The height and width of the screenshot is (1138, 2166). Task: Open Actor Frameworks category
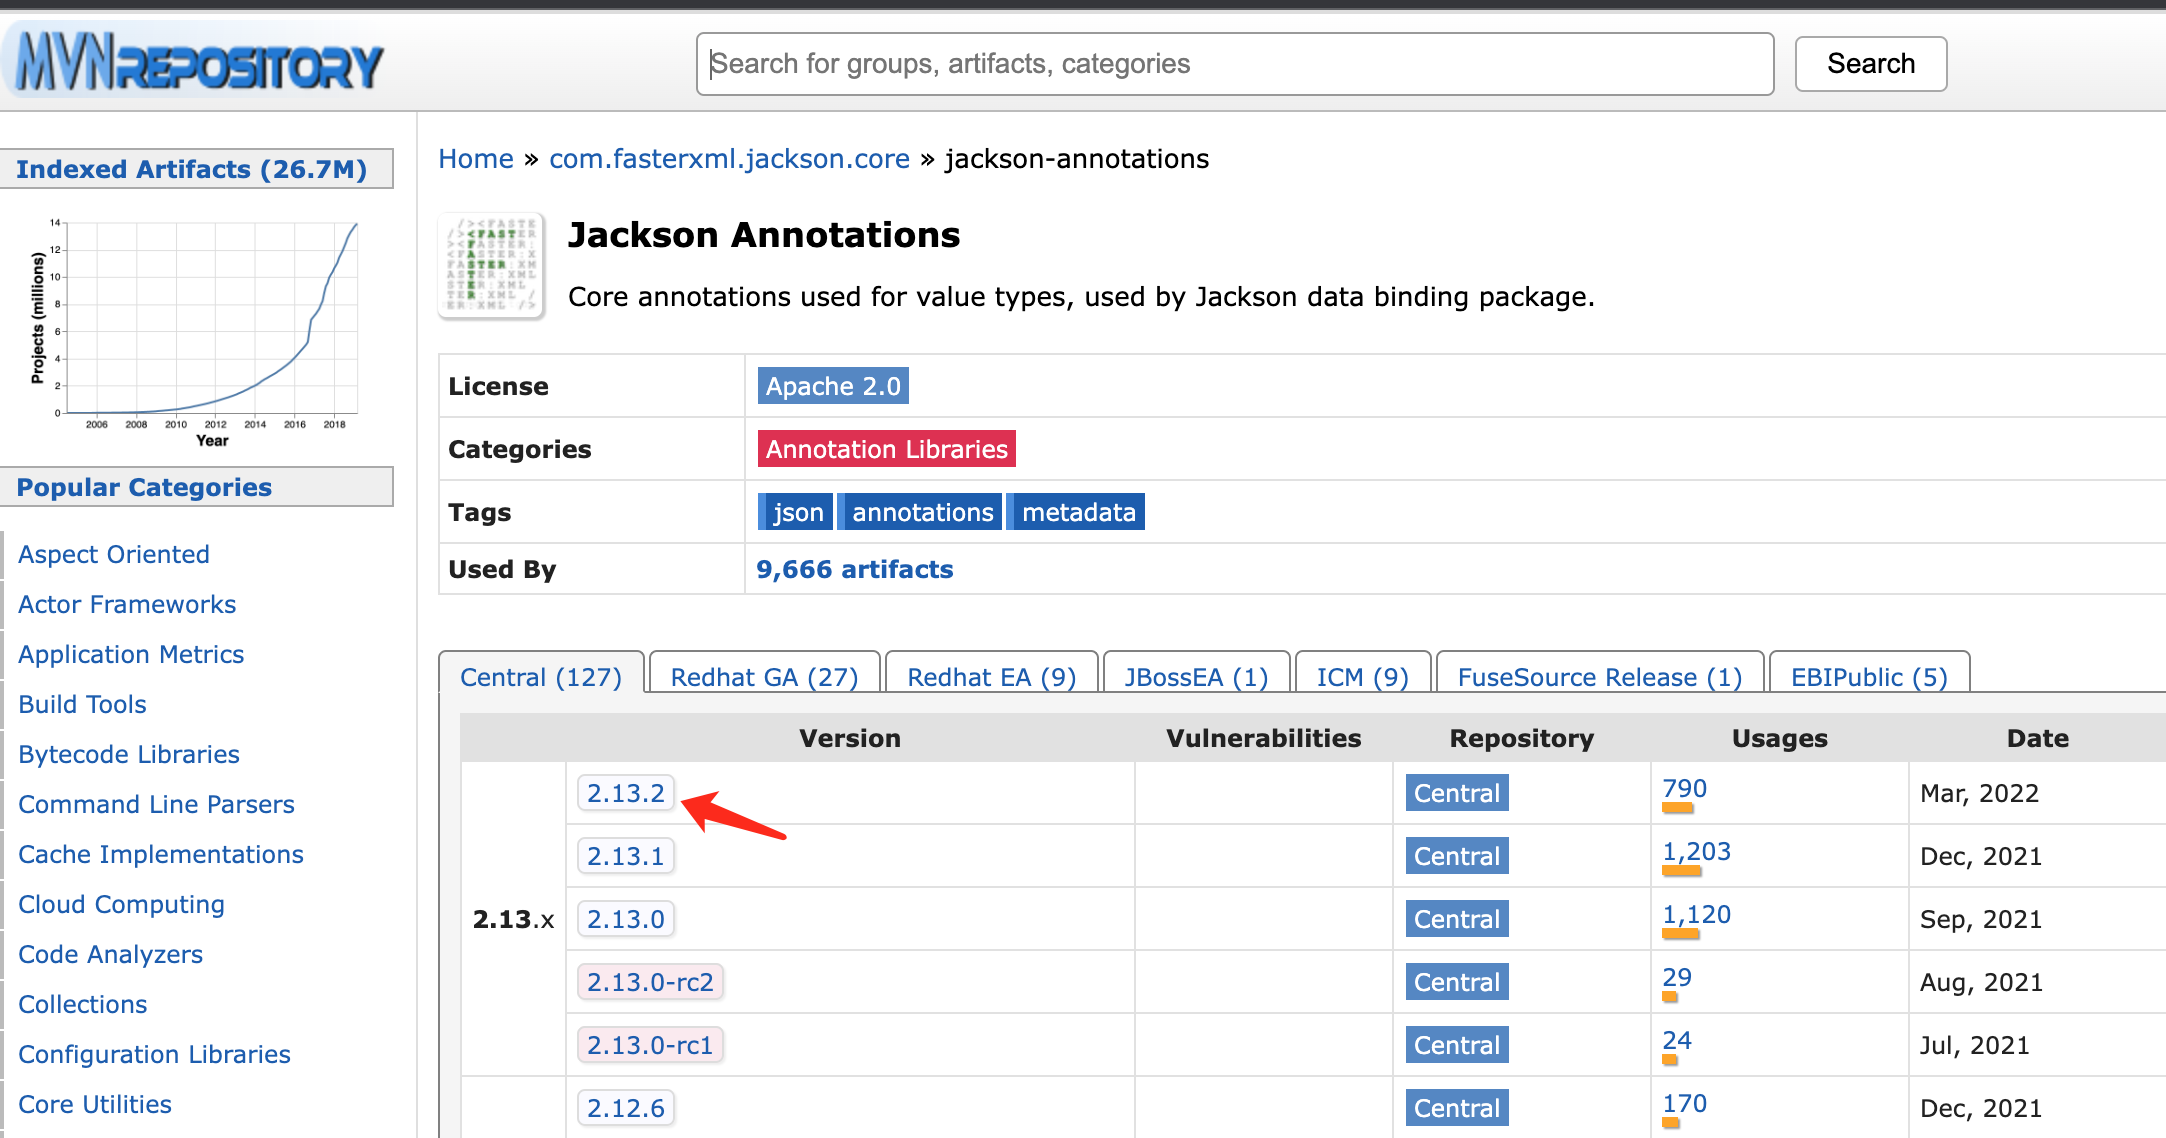(127, 604)
